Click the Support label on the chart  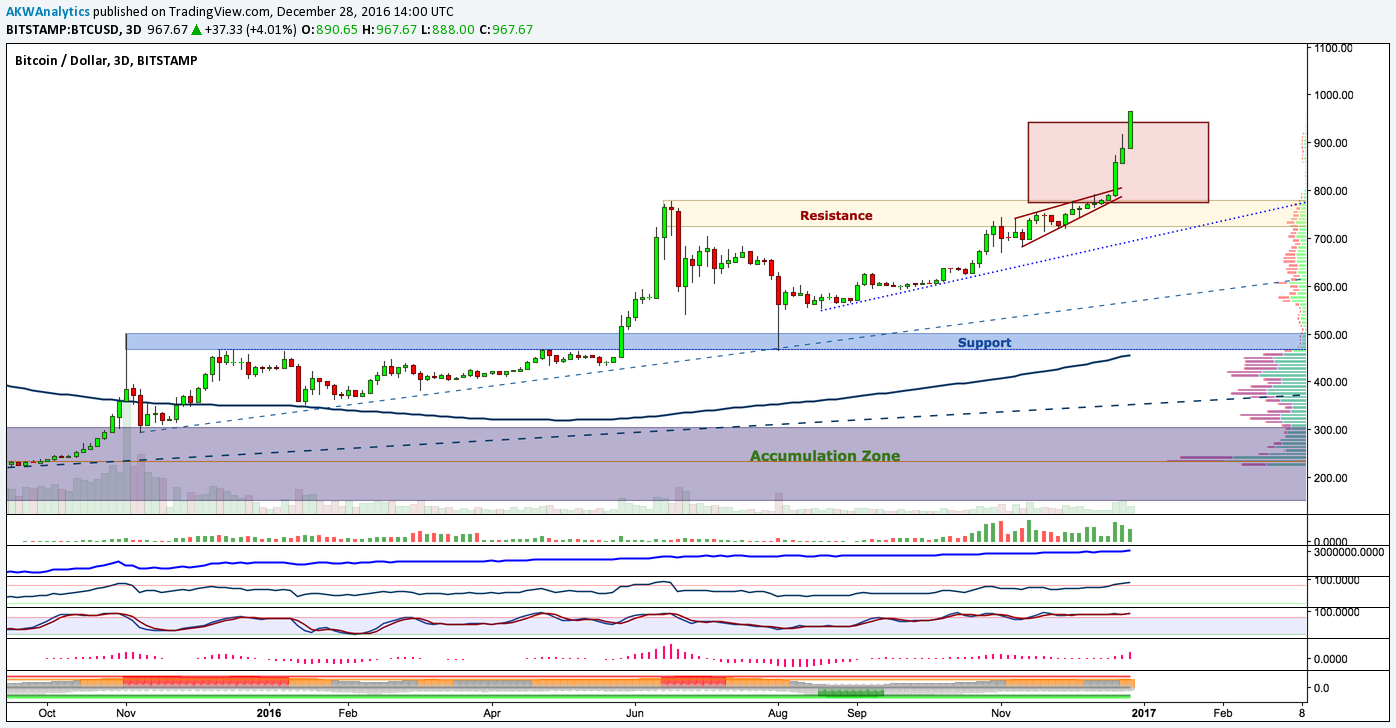coord(984,342)
